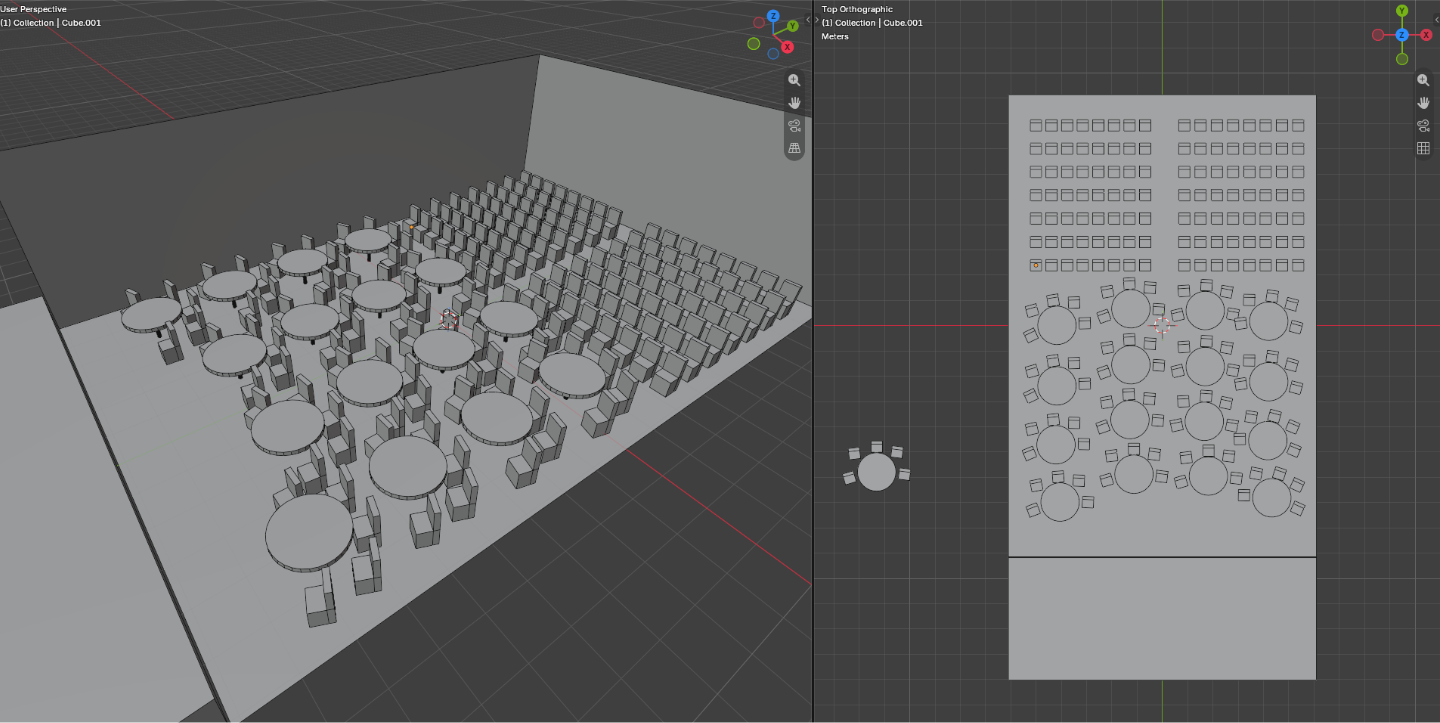Select the pan hand in the perspective viewport
This screenshot has height=723, width=1440.
click(794, 103)
